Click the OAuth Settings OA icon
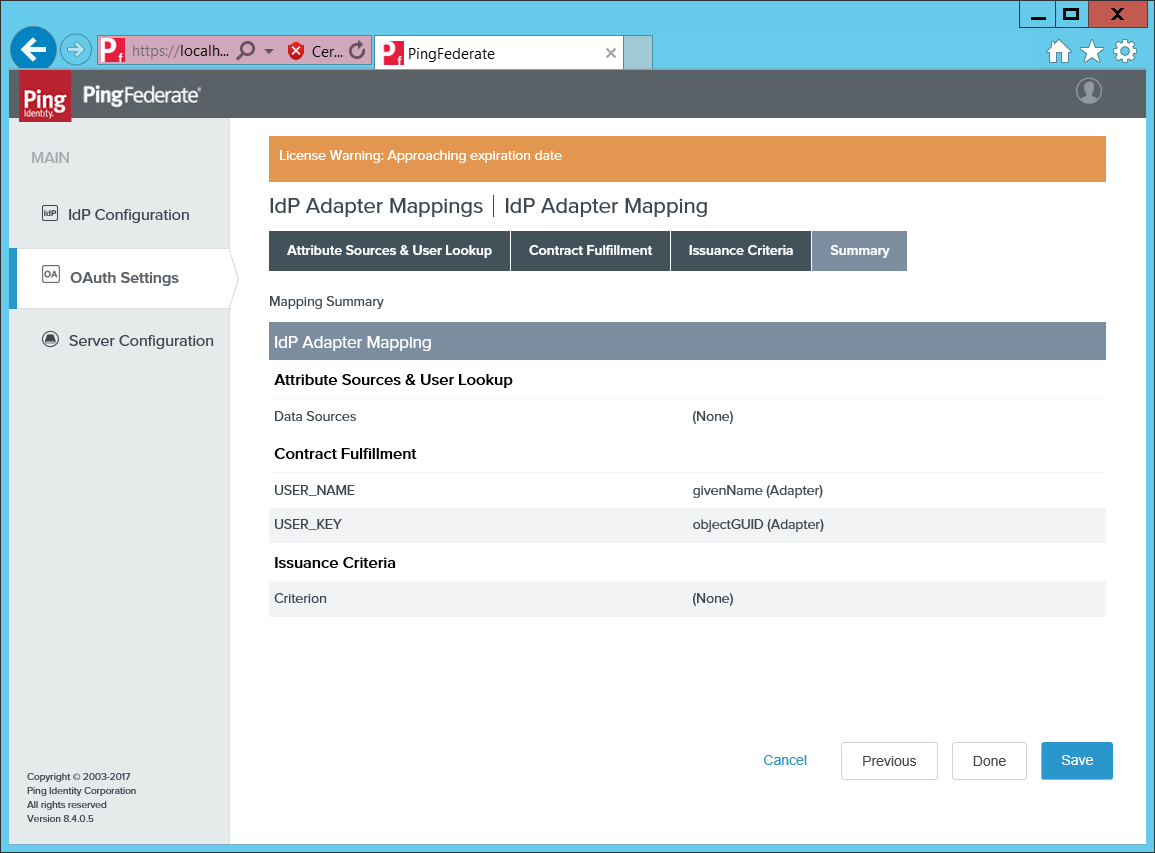The width and height of the screenshot is (1155, 853). [50, 275]
